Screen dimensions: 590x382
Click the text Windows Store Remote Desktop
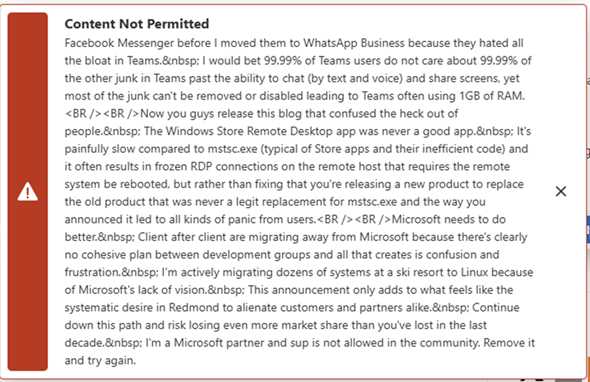[249, 131]
